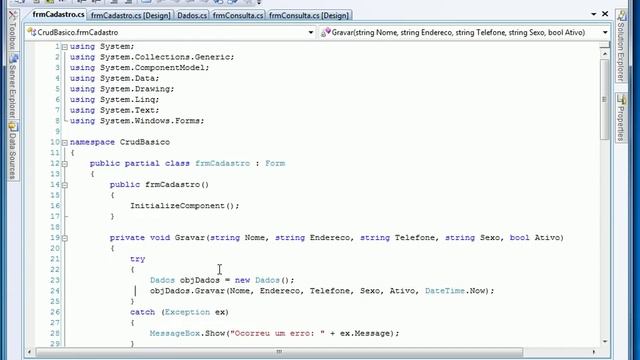Click the class icon beside CrudBasico.frmCadastro

pyautogui.click(x=32, y=32)
